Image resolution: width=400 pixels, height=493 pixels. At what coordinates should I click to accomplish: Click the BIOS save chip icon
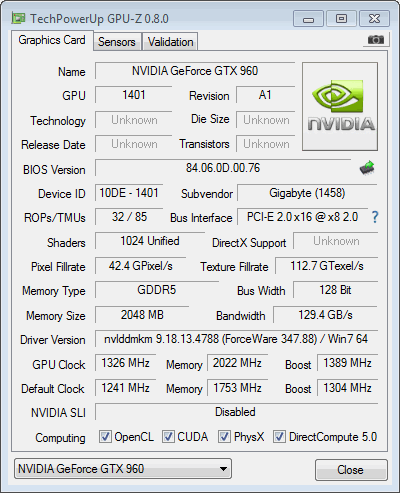tap(367, 168)
